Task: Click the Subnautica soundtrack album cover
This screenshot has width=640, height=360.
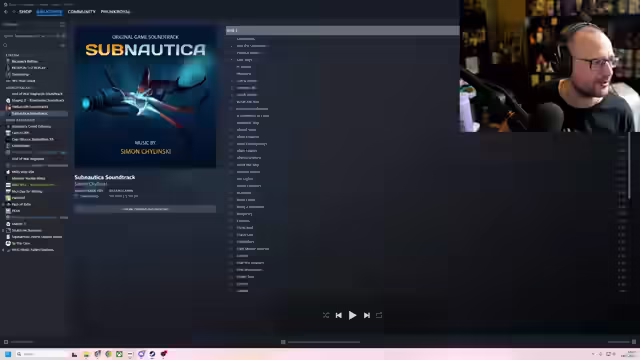Action: point(145,97)
